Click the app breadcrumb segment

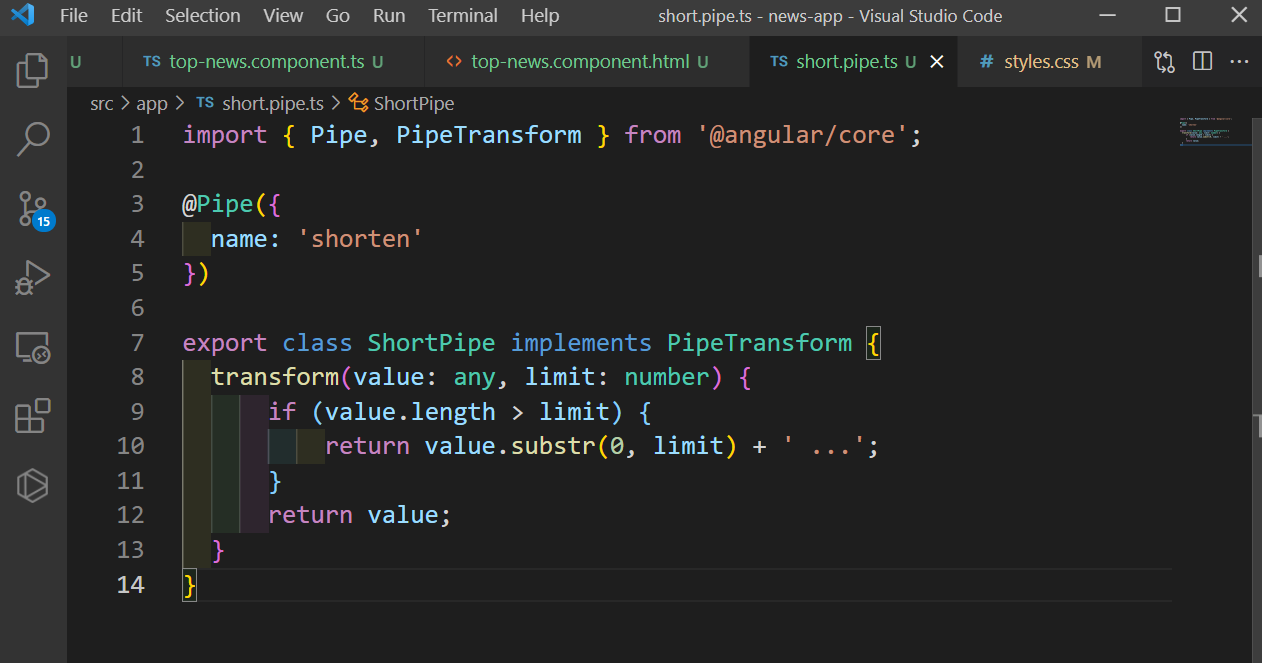152,103
